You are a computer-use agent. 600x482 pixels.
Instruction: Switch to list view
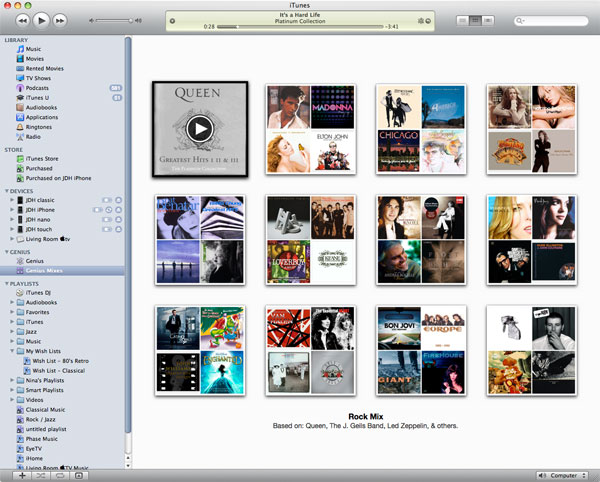[x=463, y=20]
